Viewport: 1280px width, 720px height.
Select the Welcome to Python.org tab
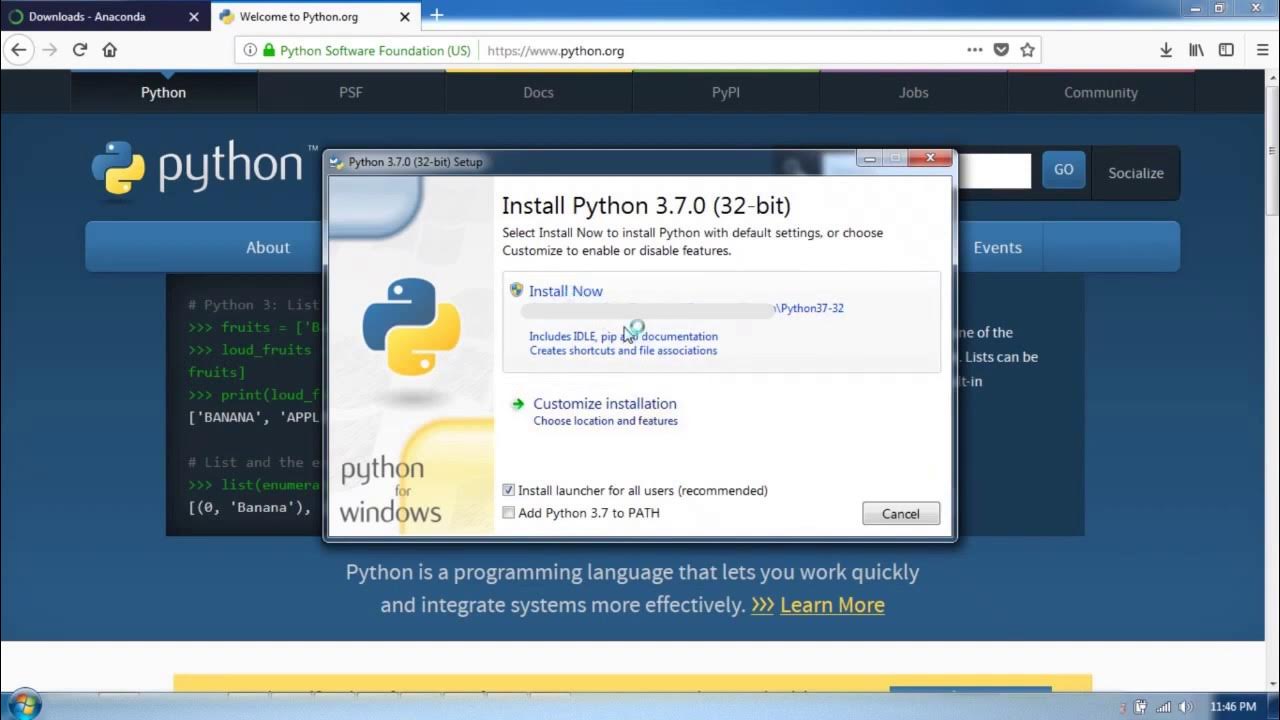coord(314,17)
